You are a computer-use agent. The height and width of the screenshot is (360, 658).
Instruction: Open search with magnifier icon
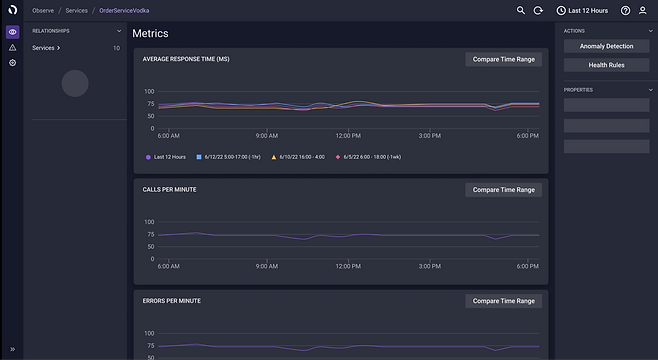(520, 10)
